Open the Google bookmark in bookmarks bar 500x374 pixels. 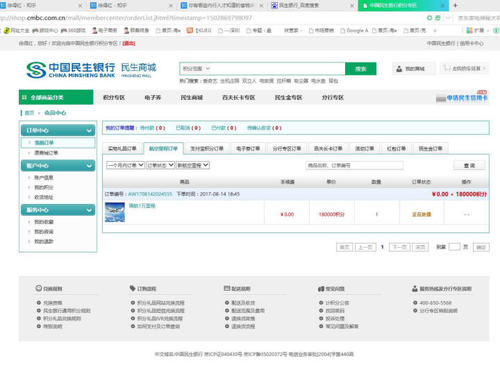tap(354, 30)
